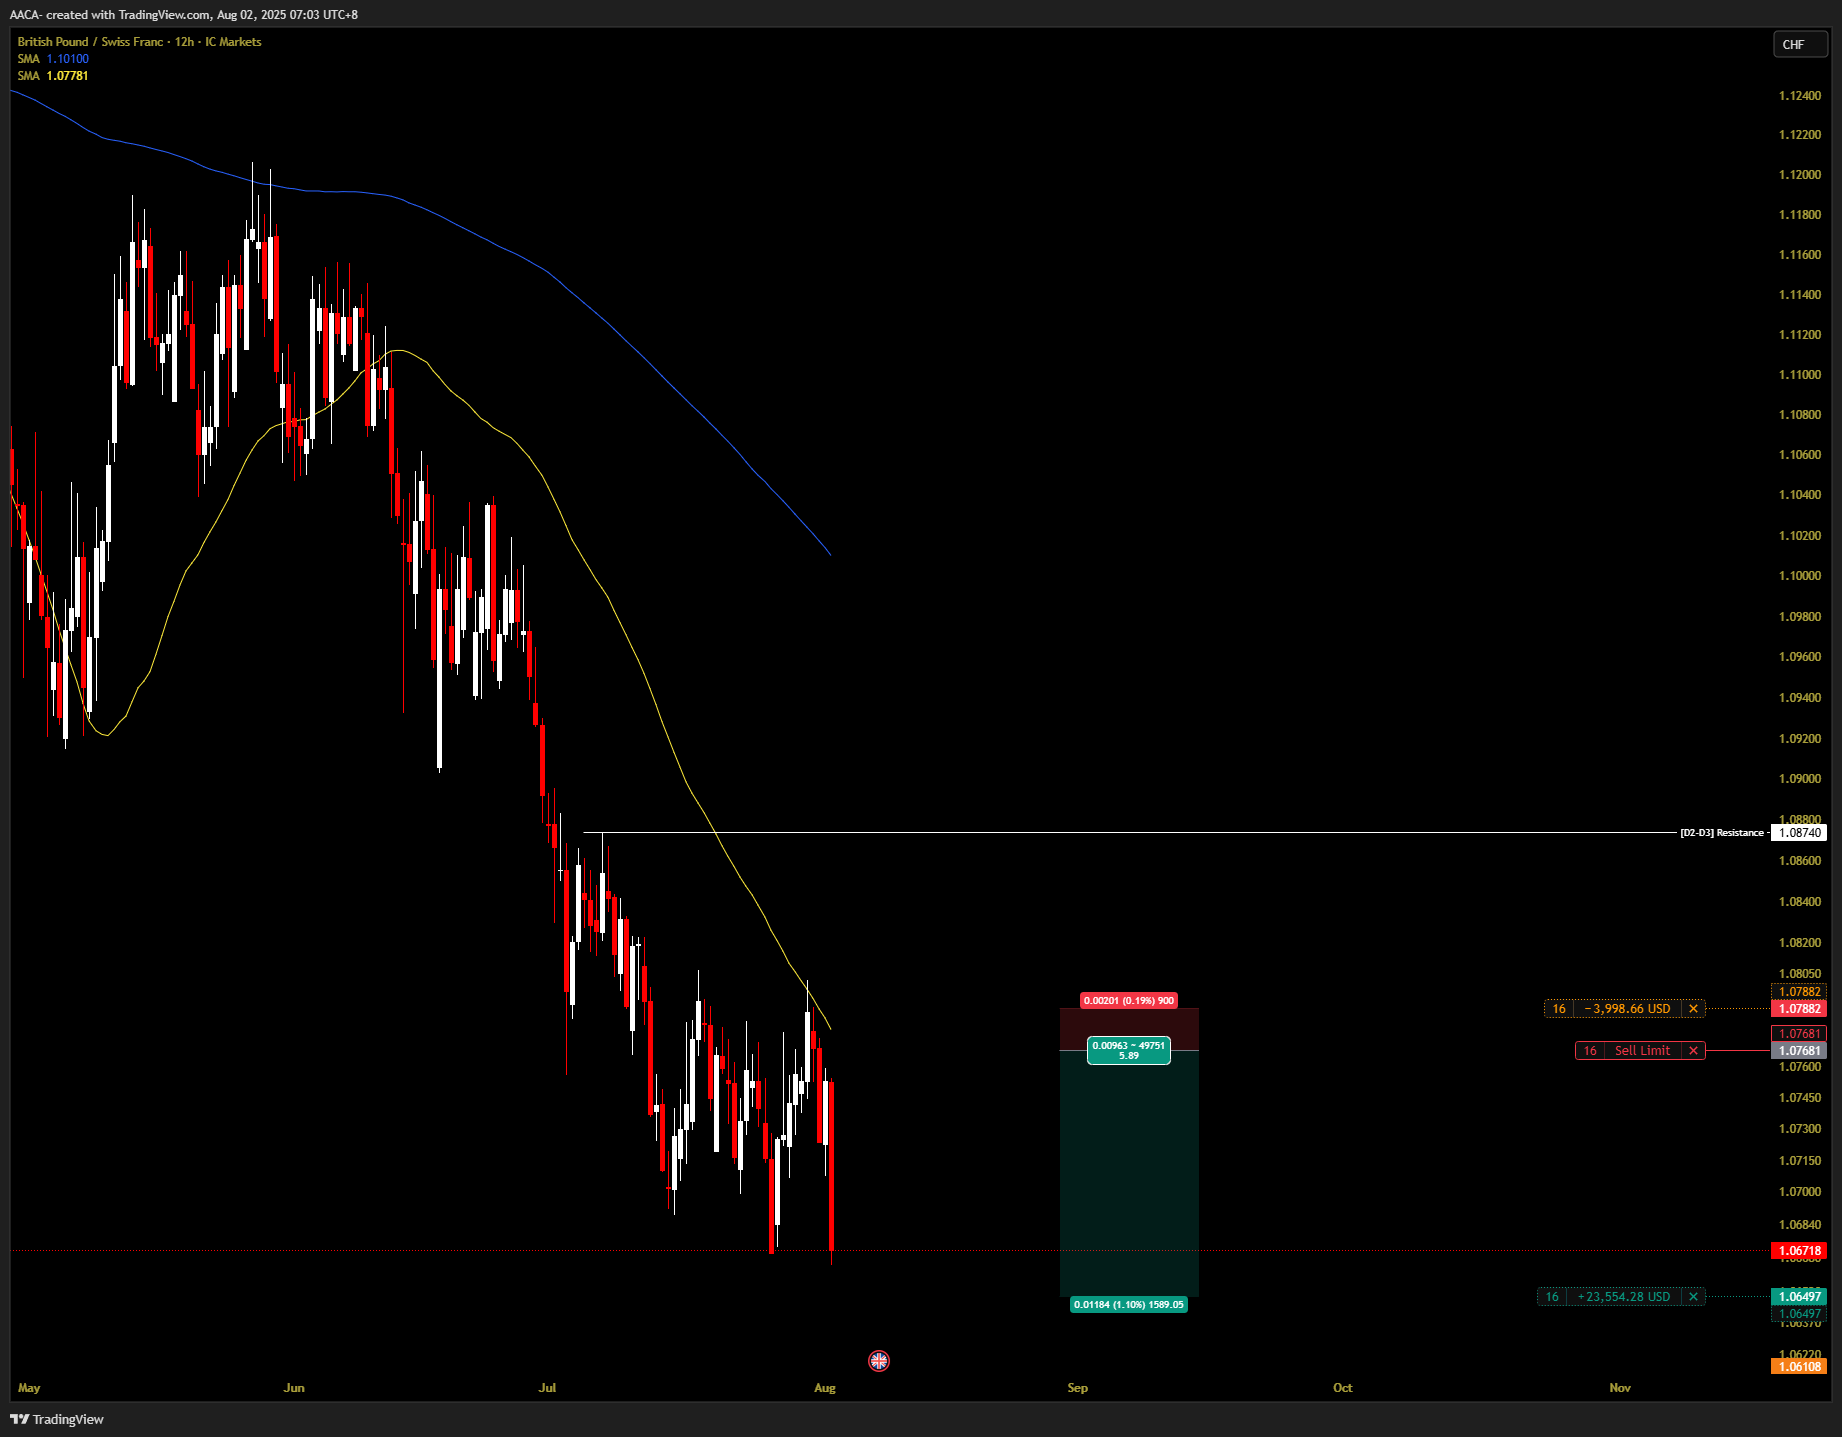Viewport: 1842px width, 1437px height.
Task: Select the yellow SMA 1.07781 indicator legend
Action: 53,76
